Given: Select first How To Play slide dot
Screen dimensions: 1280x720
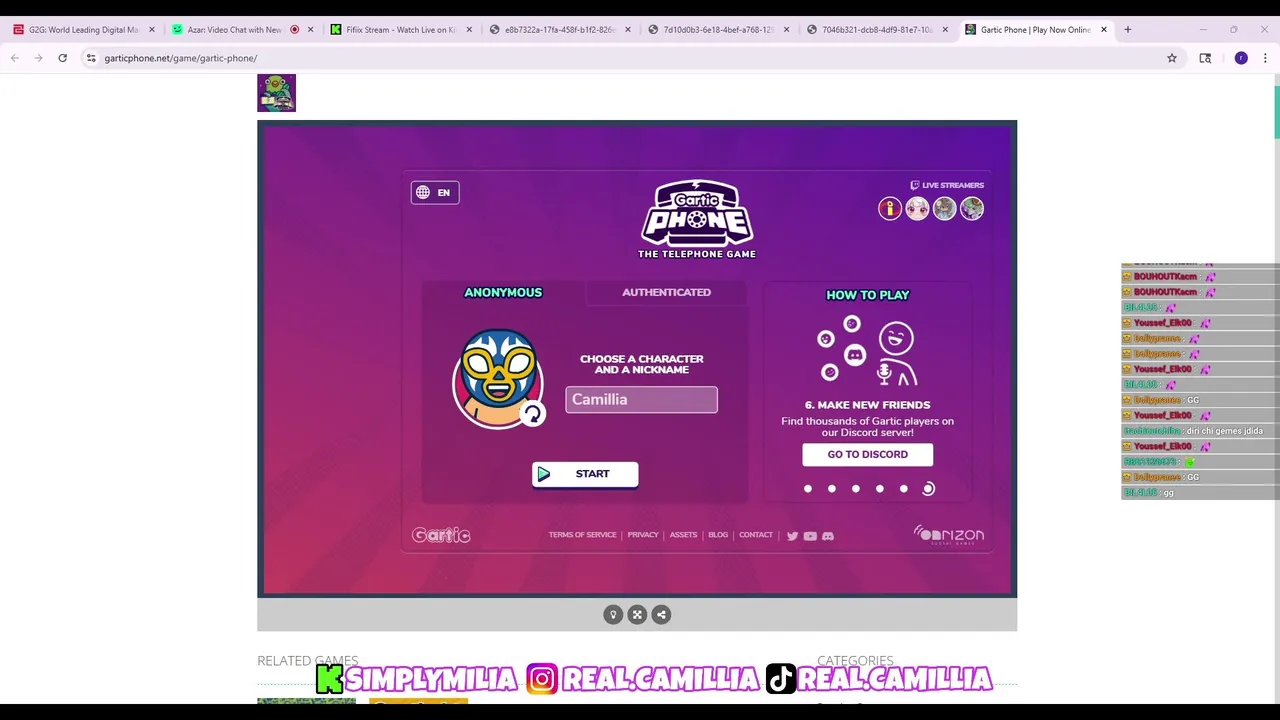Looking at the screenshot, I should [x=808, y=489].
